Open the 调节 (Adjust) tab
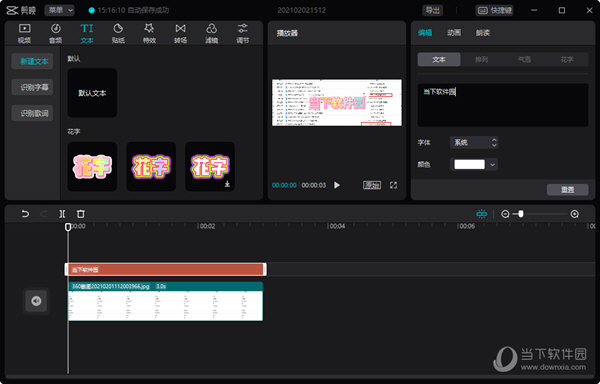Viewport: 600px width, 384px height. (x=243, y=33)
